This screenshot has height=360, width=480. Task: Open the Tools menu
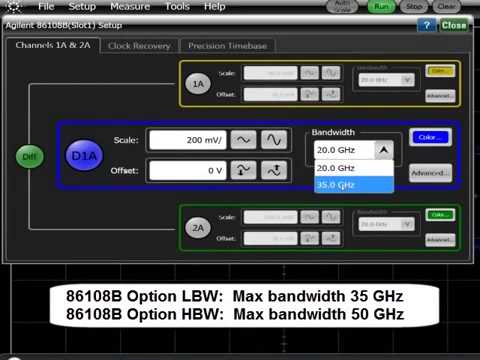177,6
